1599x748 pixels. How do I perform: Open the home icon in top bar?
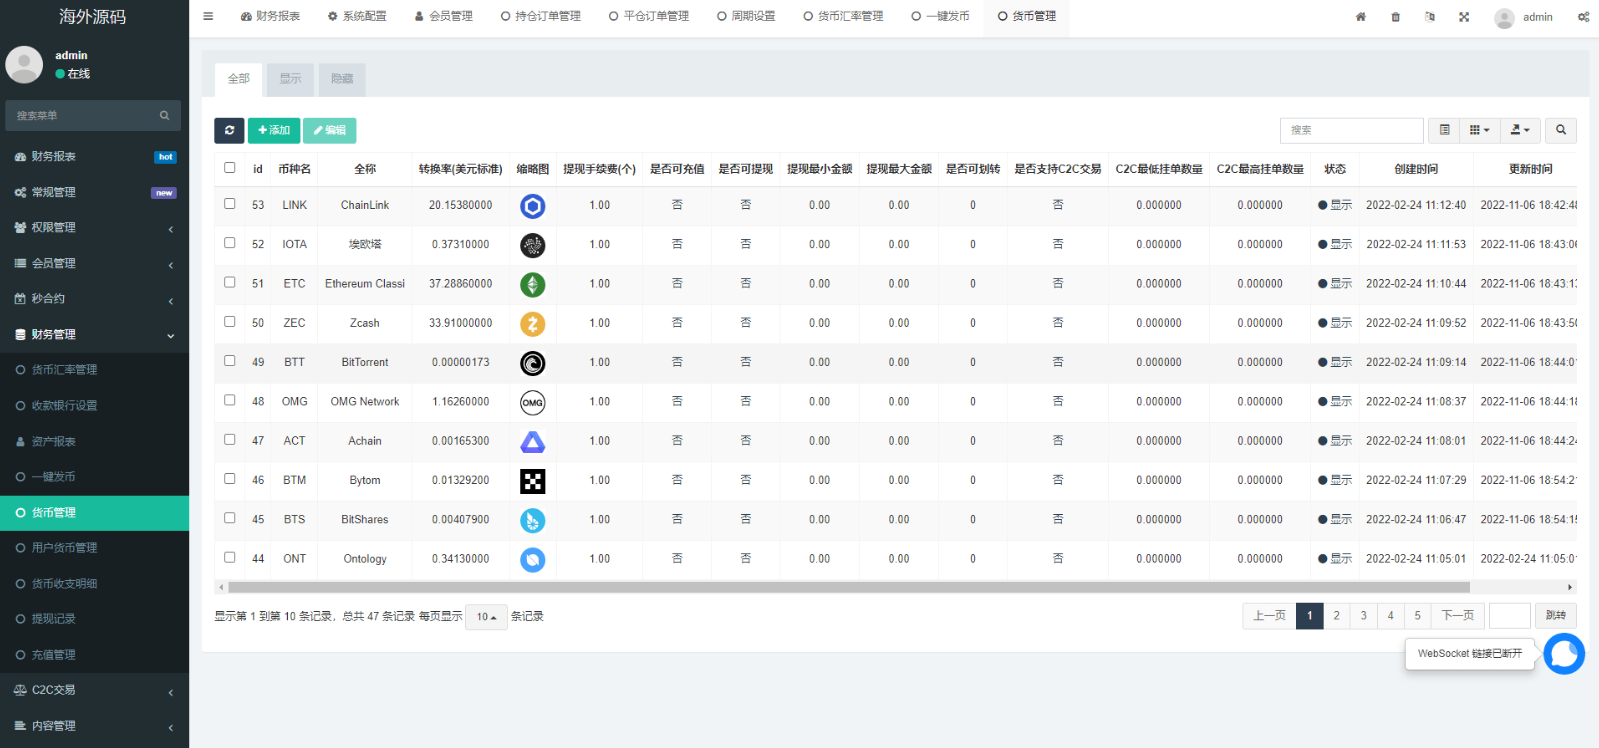pos(1360,17)
